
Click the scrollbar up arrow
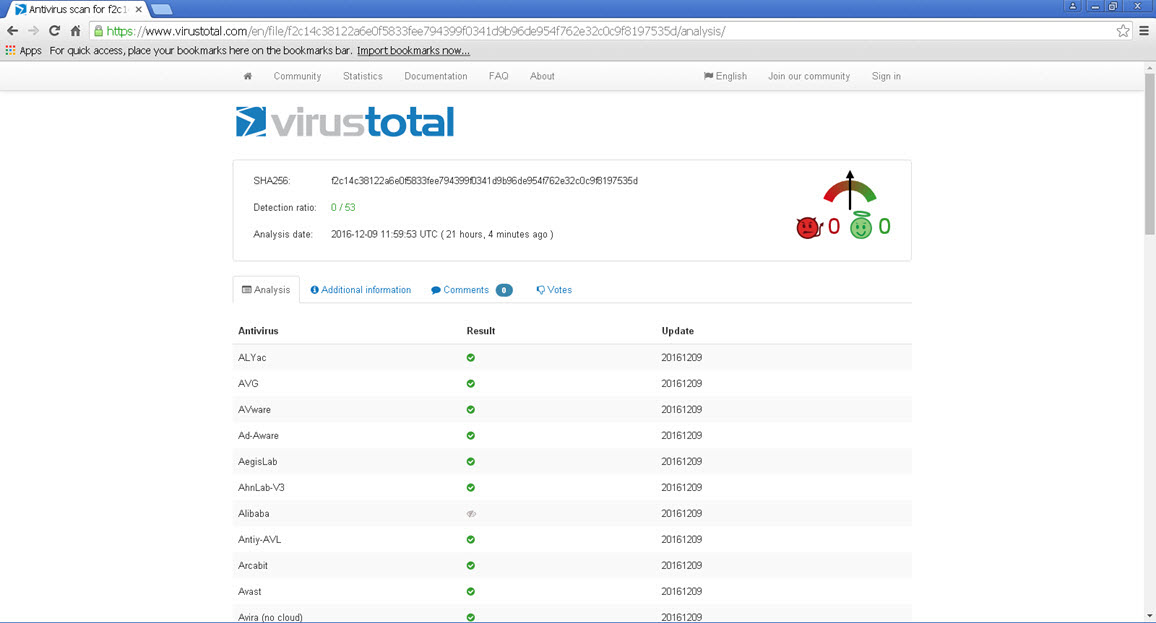tap(1149, 68)
